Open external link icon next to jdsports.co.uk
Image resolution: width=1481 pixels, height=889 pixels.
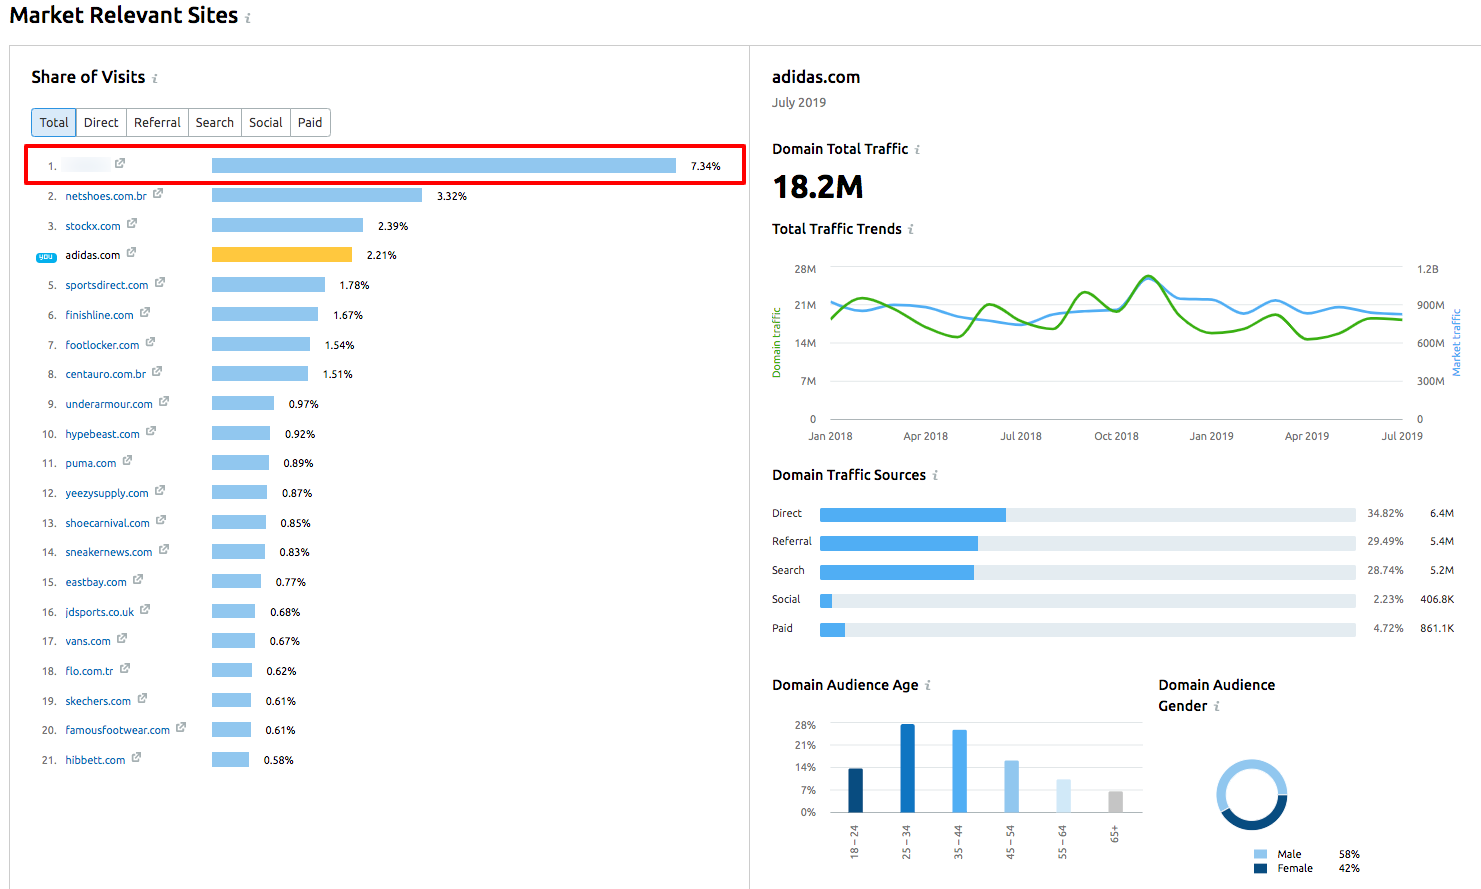pos(145,610)
